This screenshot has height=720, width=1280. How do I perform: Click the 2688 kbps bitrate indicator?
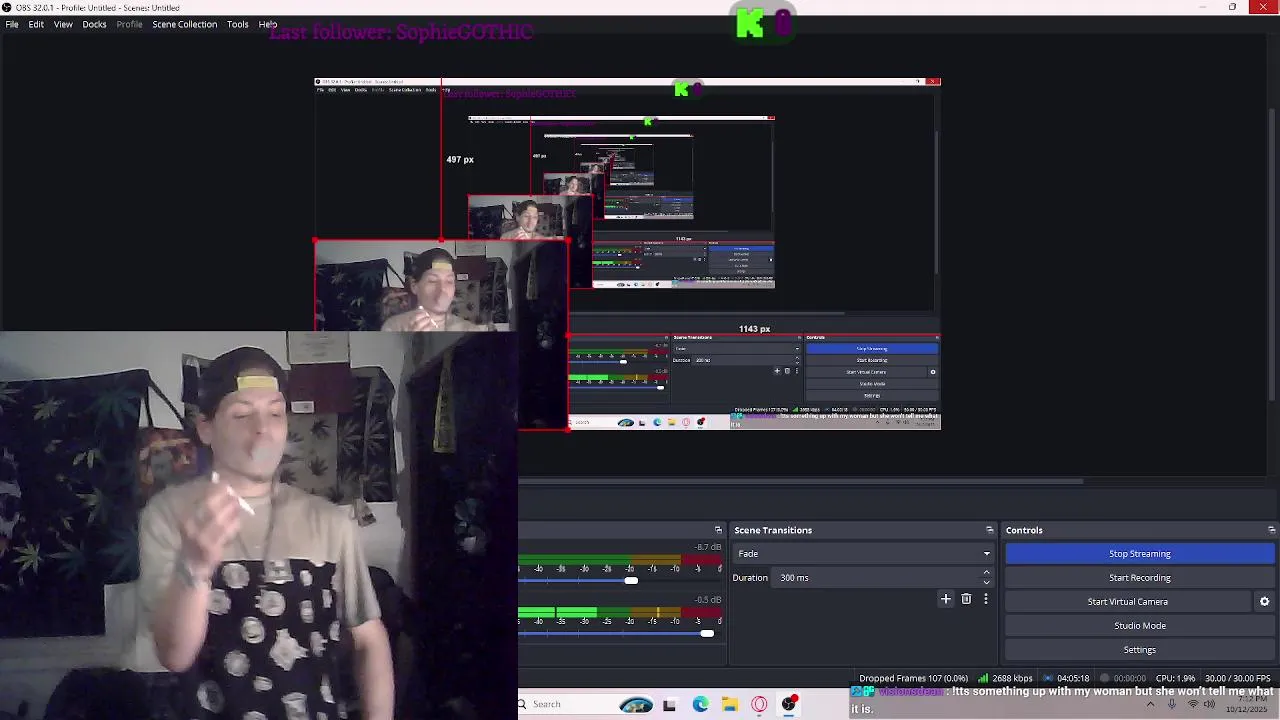[x=1005, y=678]
